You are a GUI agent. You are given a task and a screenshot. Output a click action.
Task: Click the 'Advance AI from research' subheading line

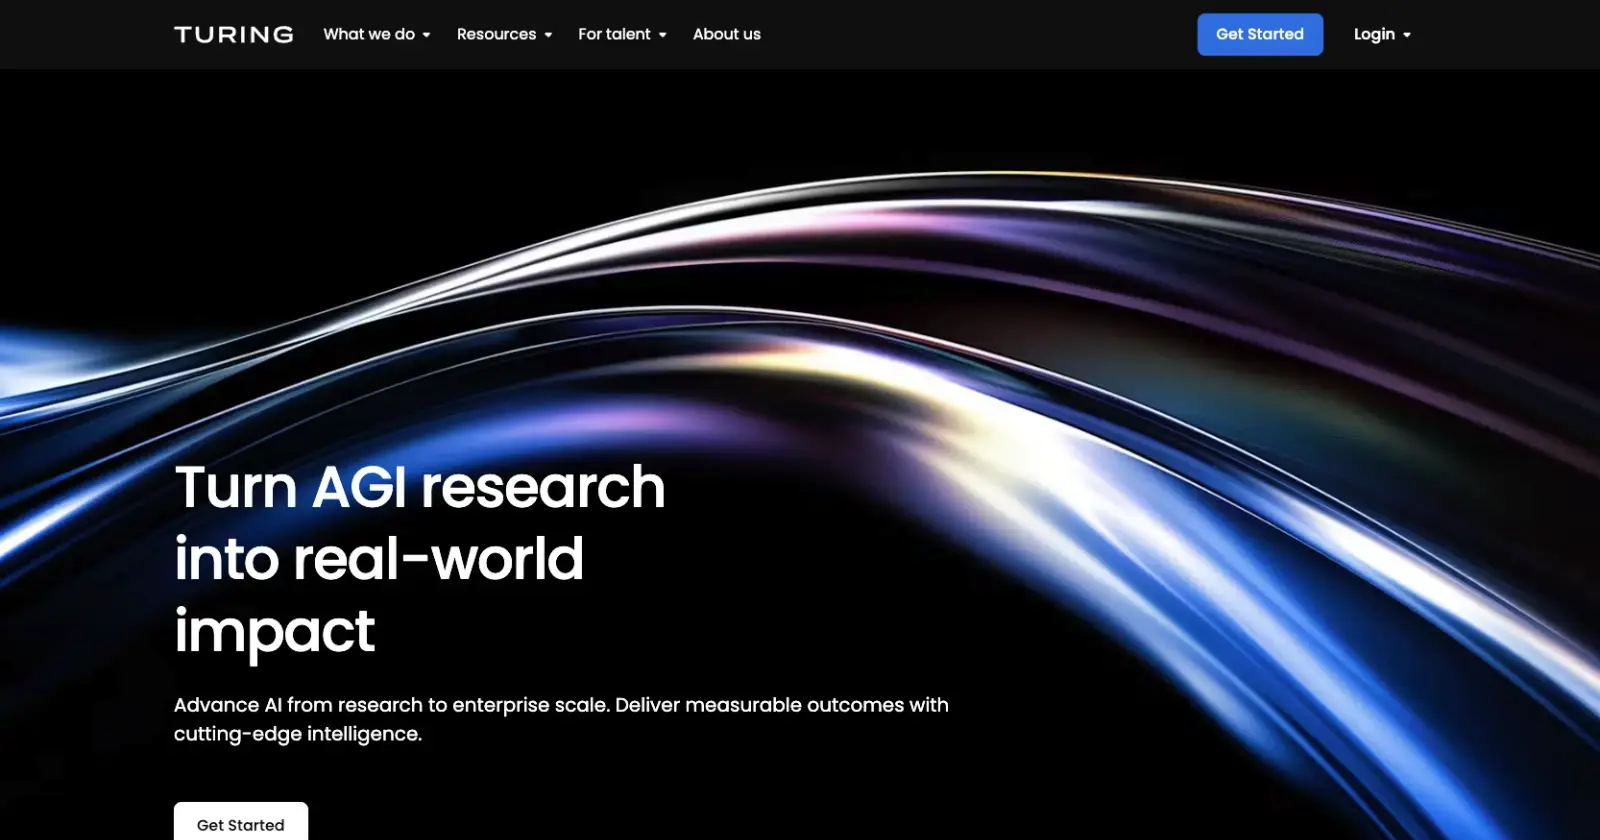[x=560, y=705]
